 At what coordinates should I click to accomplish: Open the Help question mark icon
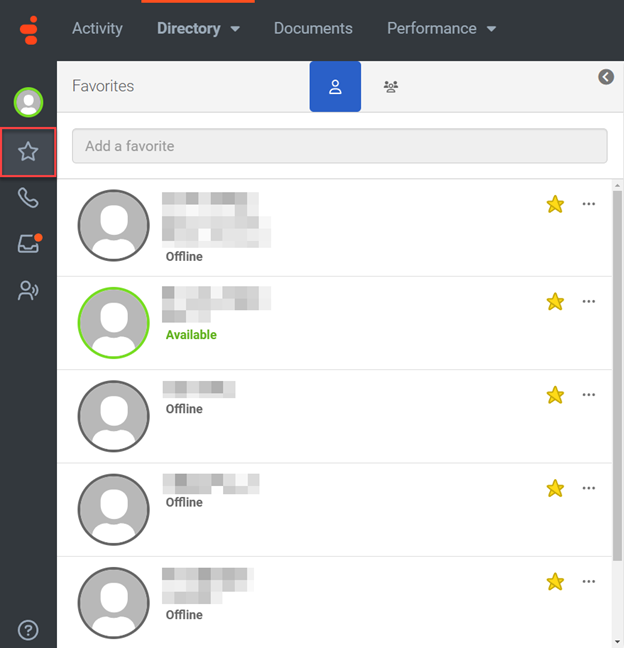tap(28, 630)
